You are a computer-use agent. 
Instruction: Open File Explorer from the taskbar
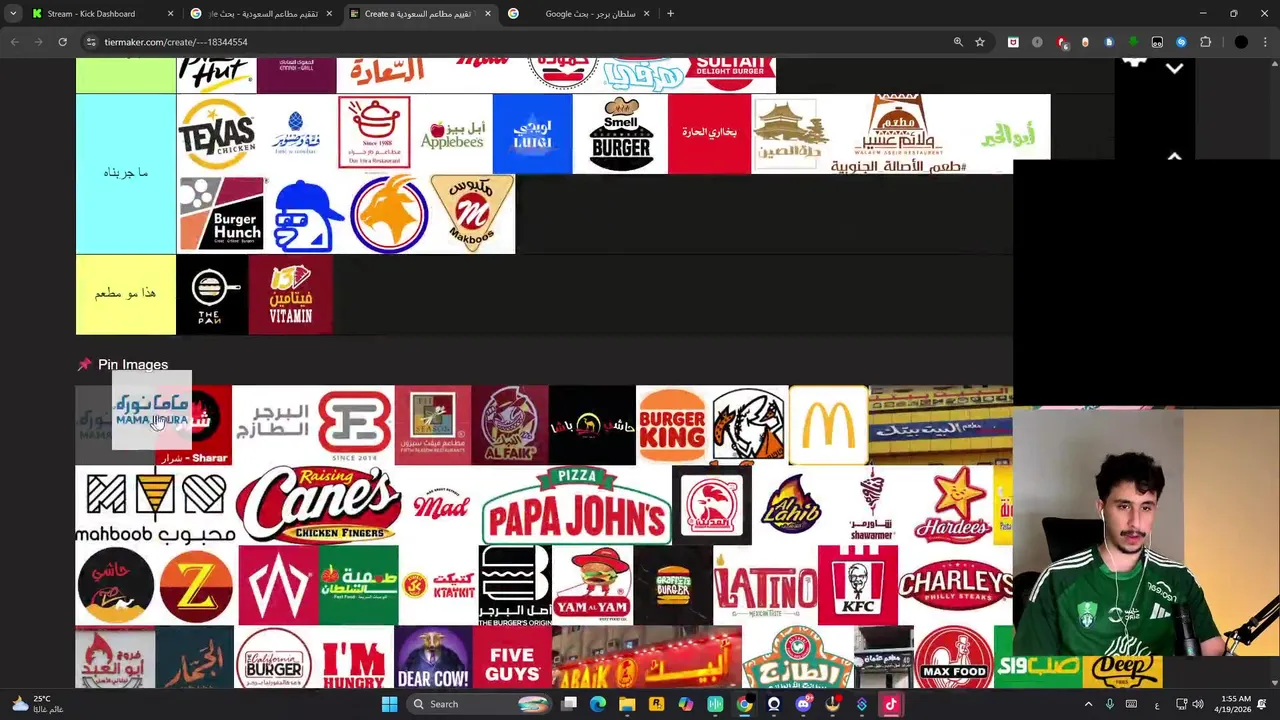[627, 704]
